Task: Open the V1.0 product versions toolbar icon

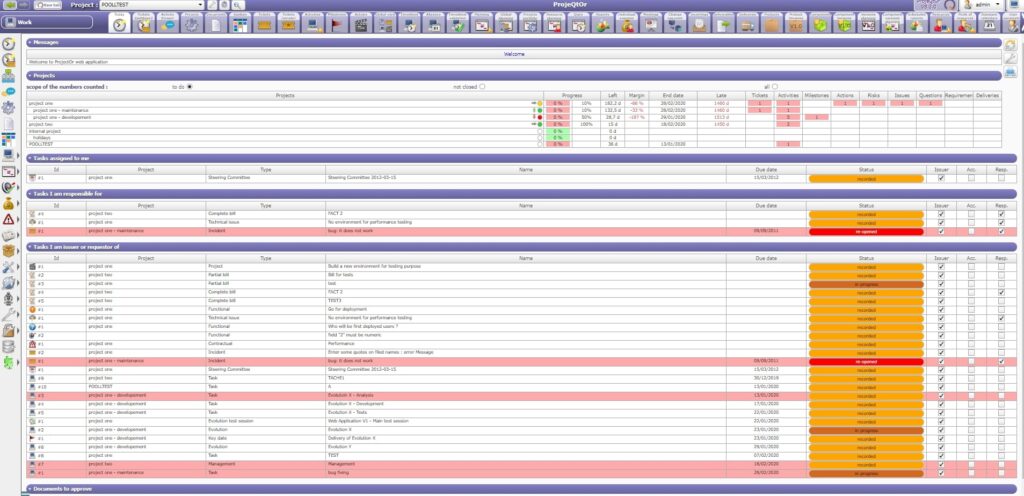Action: click(795, 24)
